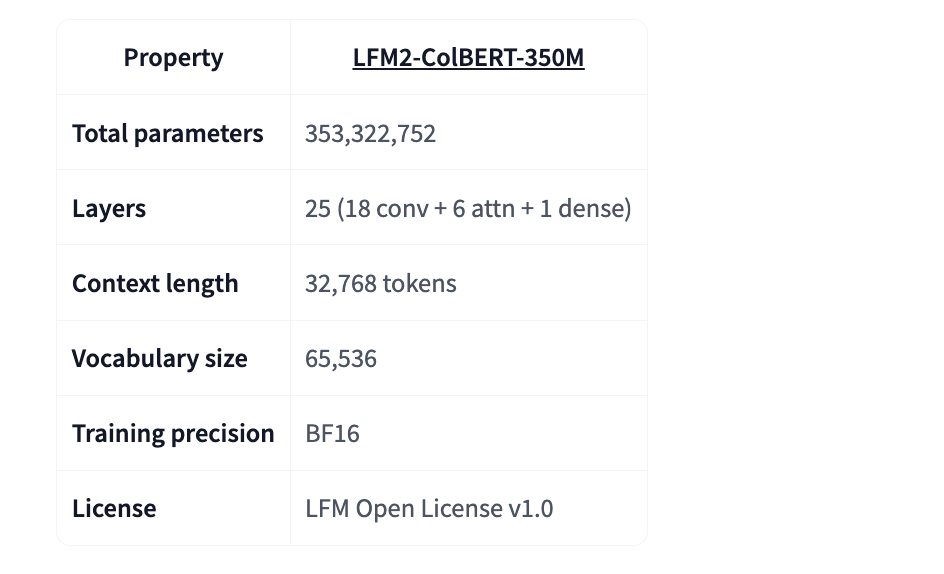The image size is (944, 574).
Task: Click the number 25 in Layers value
Action: (318, 208)
